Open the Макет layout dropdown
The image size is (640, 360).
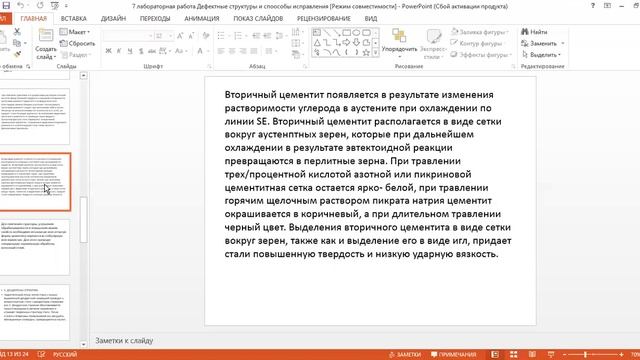tap(75, 32)
